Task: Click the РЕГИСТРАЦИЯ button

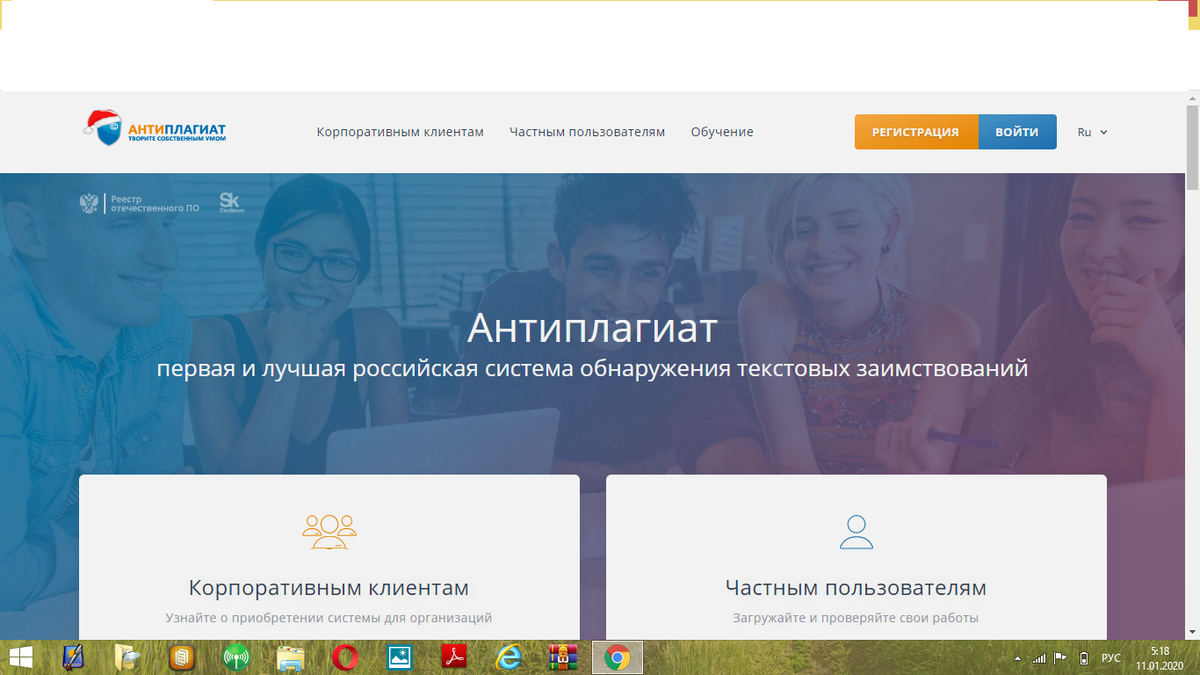Action: pos(916,132)
